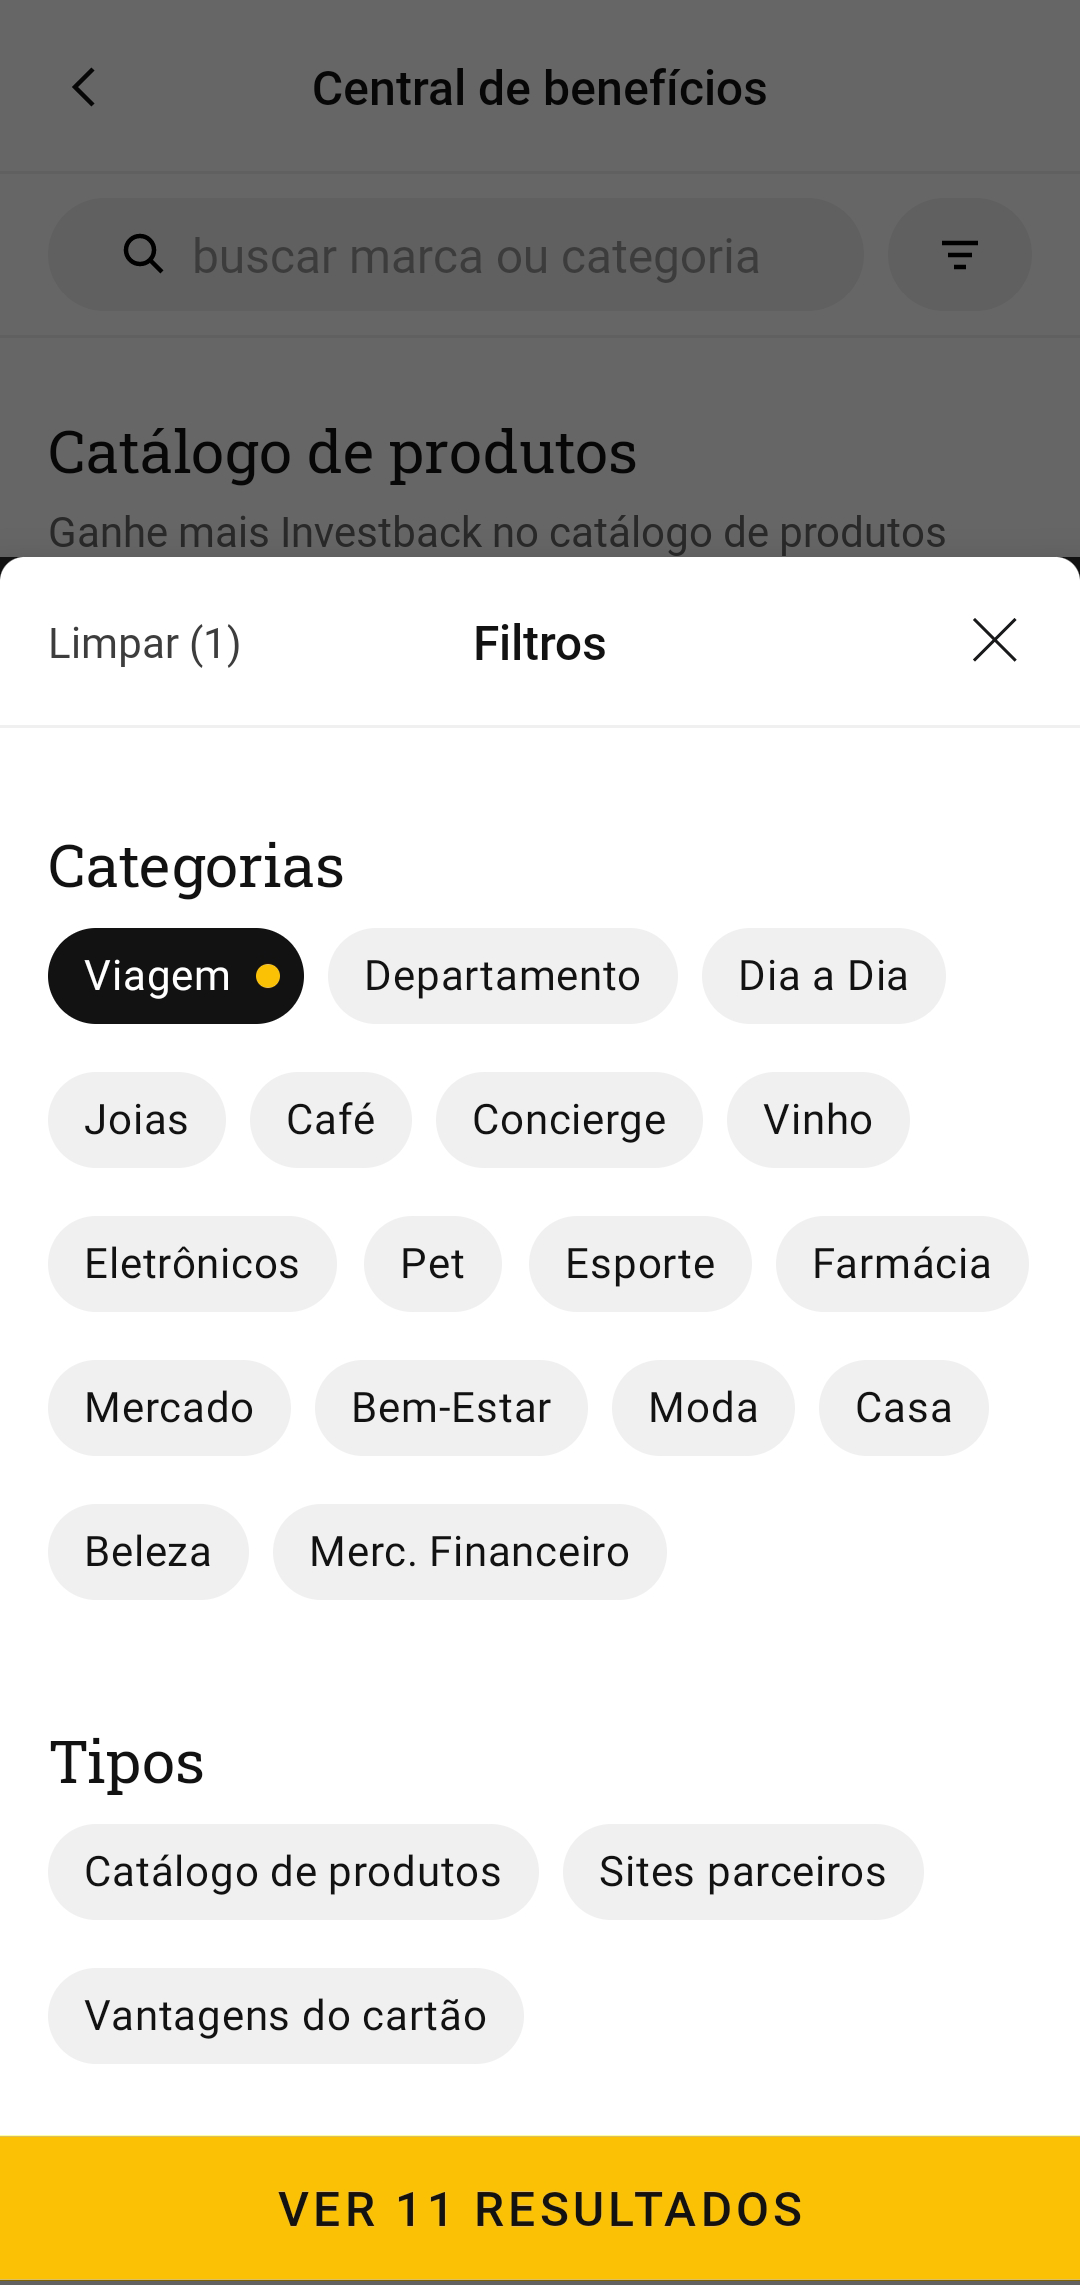Toggle the Concierge filter chip
This screenshot has height=2285, width=1080.
tap(569, 1120)
